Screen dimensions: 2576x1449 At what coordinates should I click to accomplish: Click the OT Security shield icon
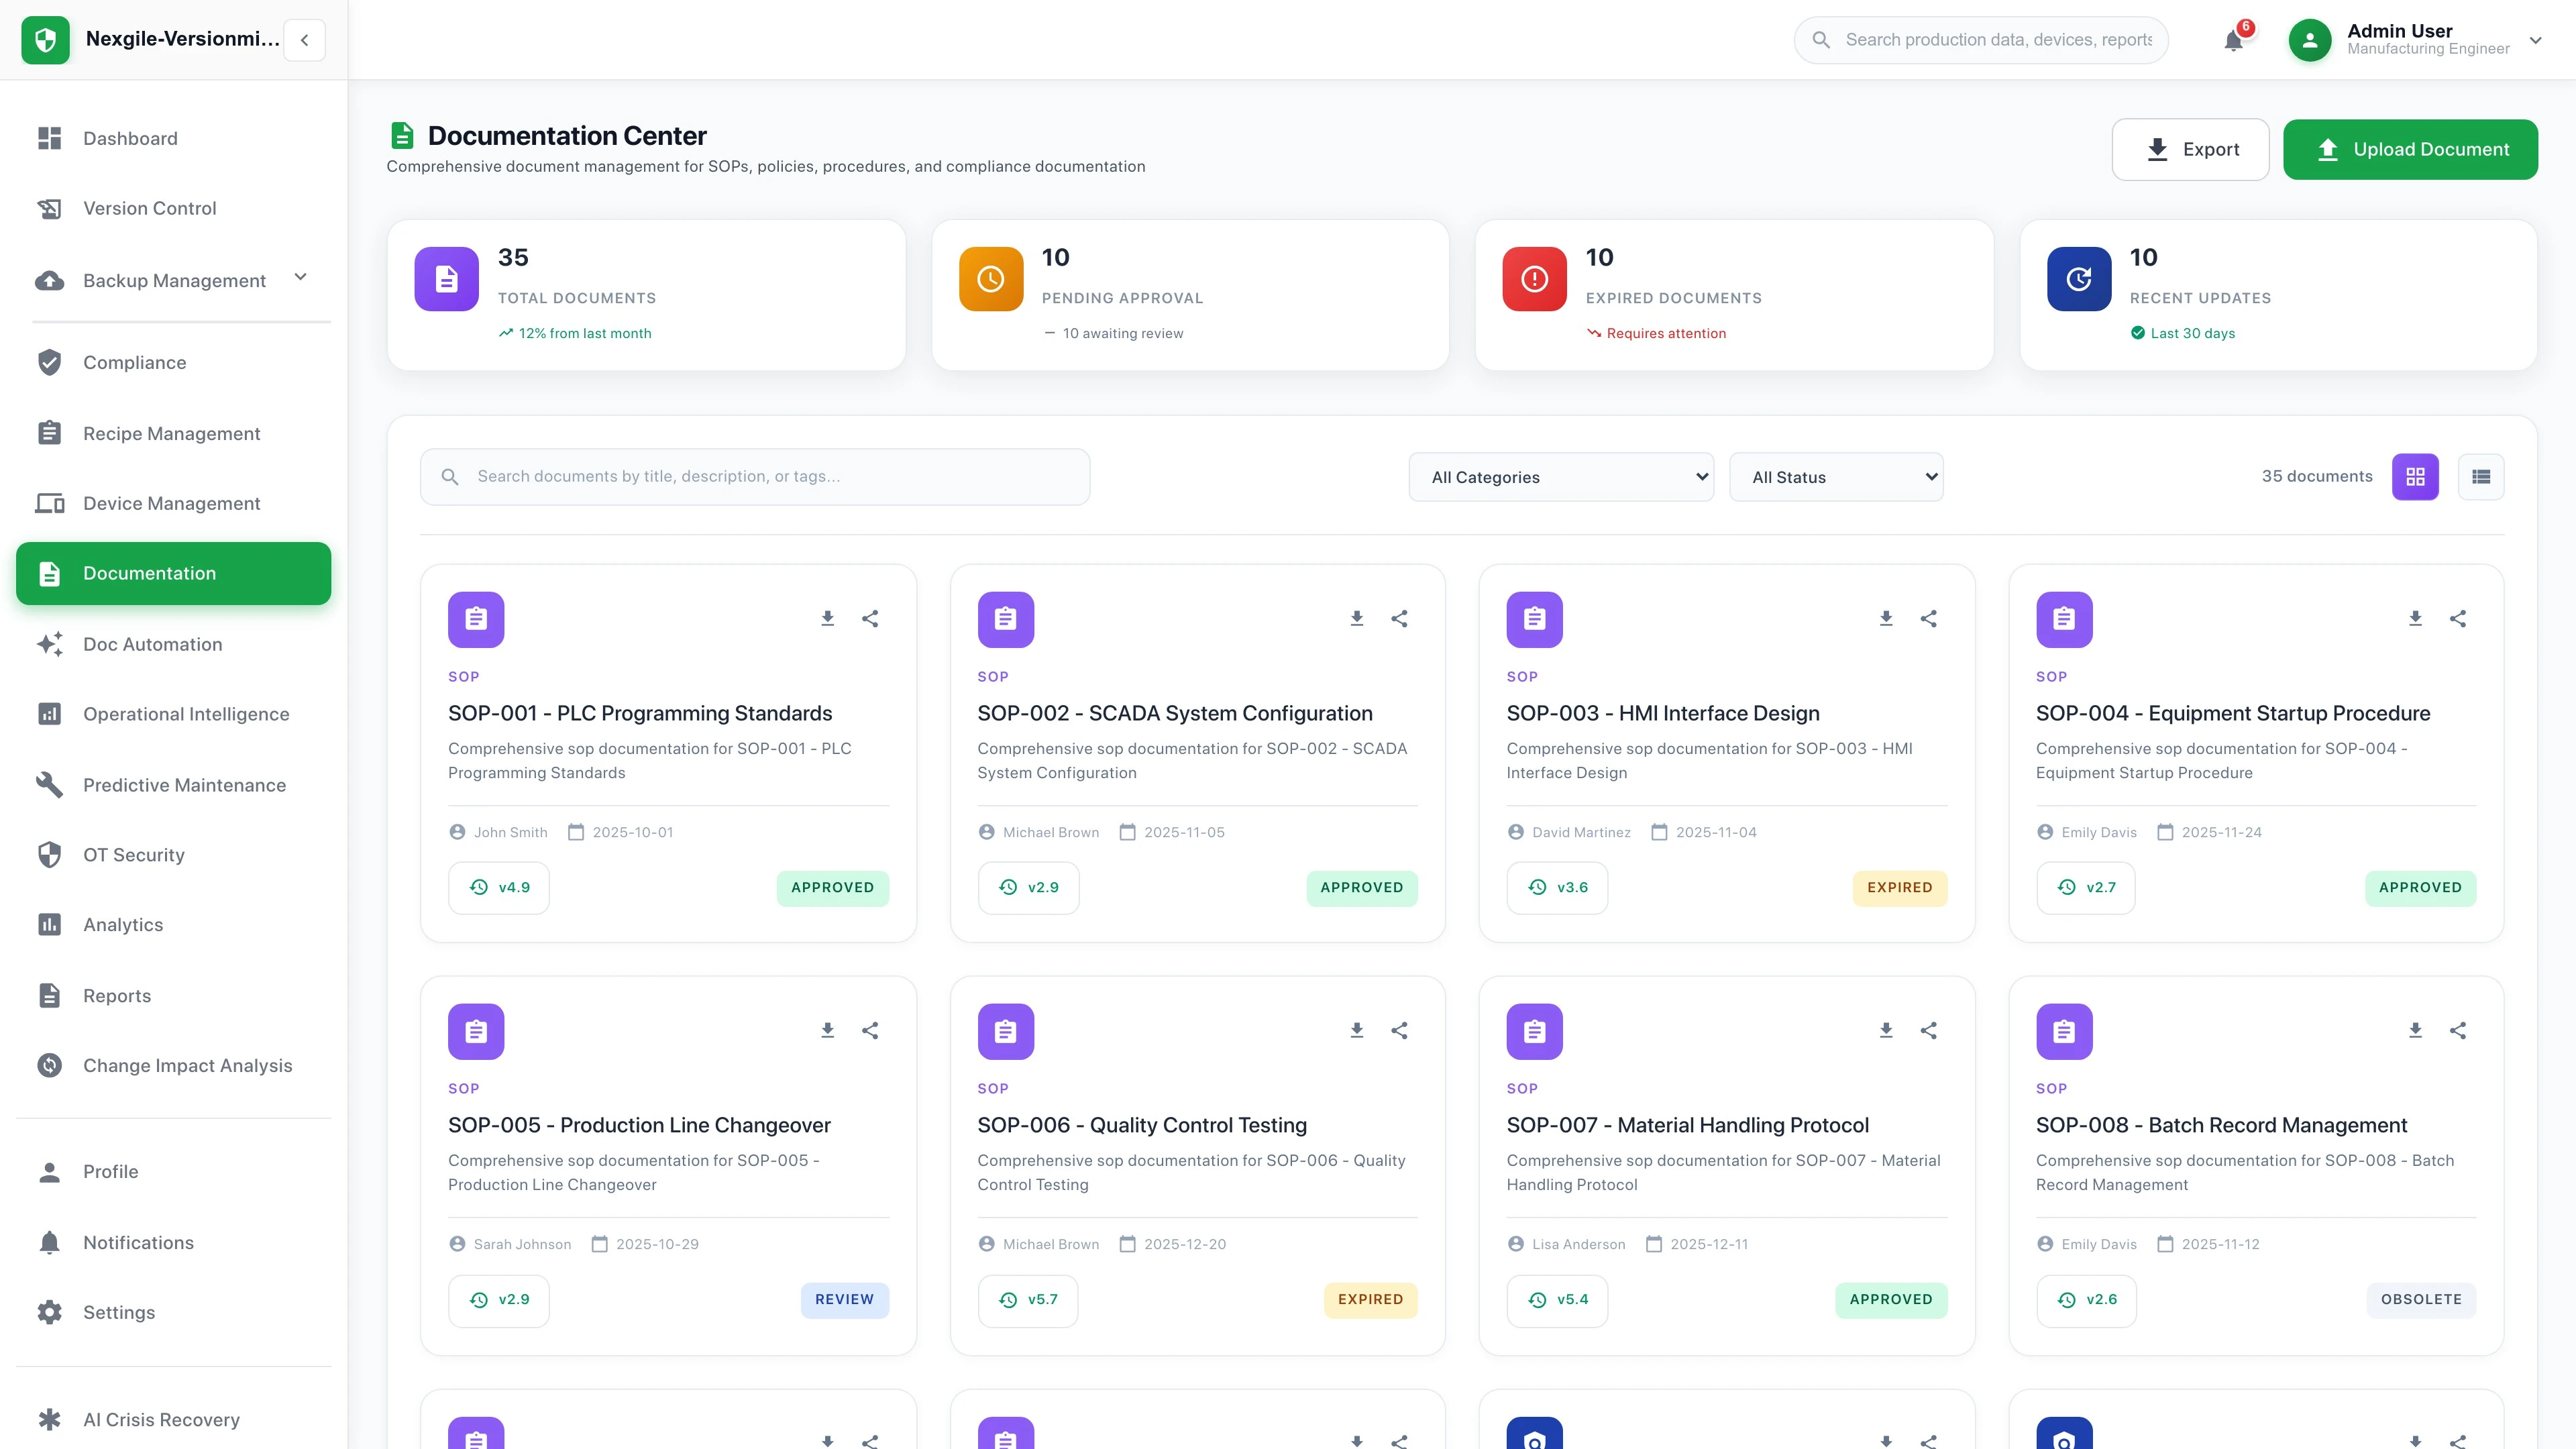(x=50, y=854)
